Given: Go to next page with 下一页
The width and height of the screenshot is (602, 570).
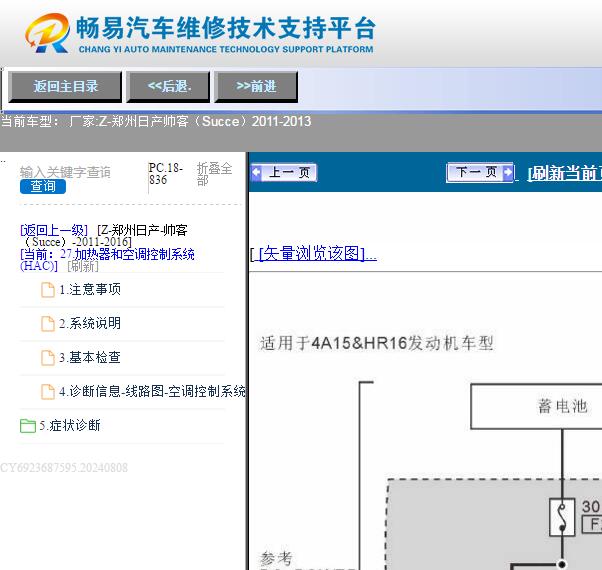Looking at the screenshot, I should (480, 172).
